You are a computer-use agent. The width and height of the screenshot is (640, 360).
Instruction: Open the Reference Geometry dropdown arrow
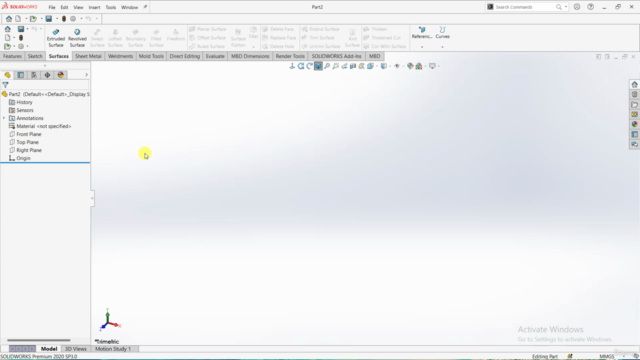pos(422,47)
